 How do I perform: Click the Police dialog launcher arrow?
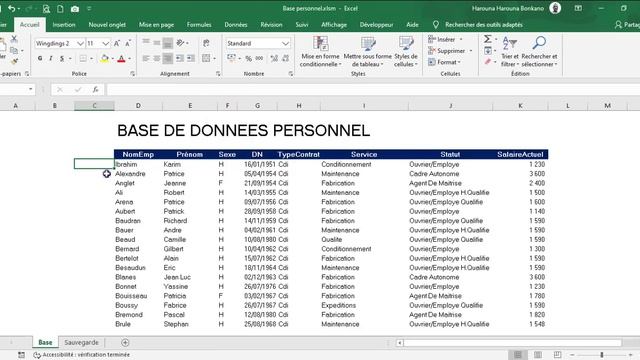coord(133,74)
